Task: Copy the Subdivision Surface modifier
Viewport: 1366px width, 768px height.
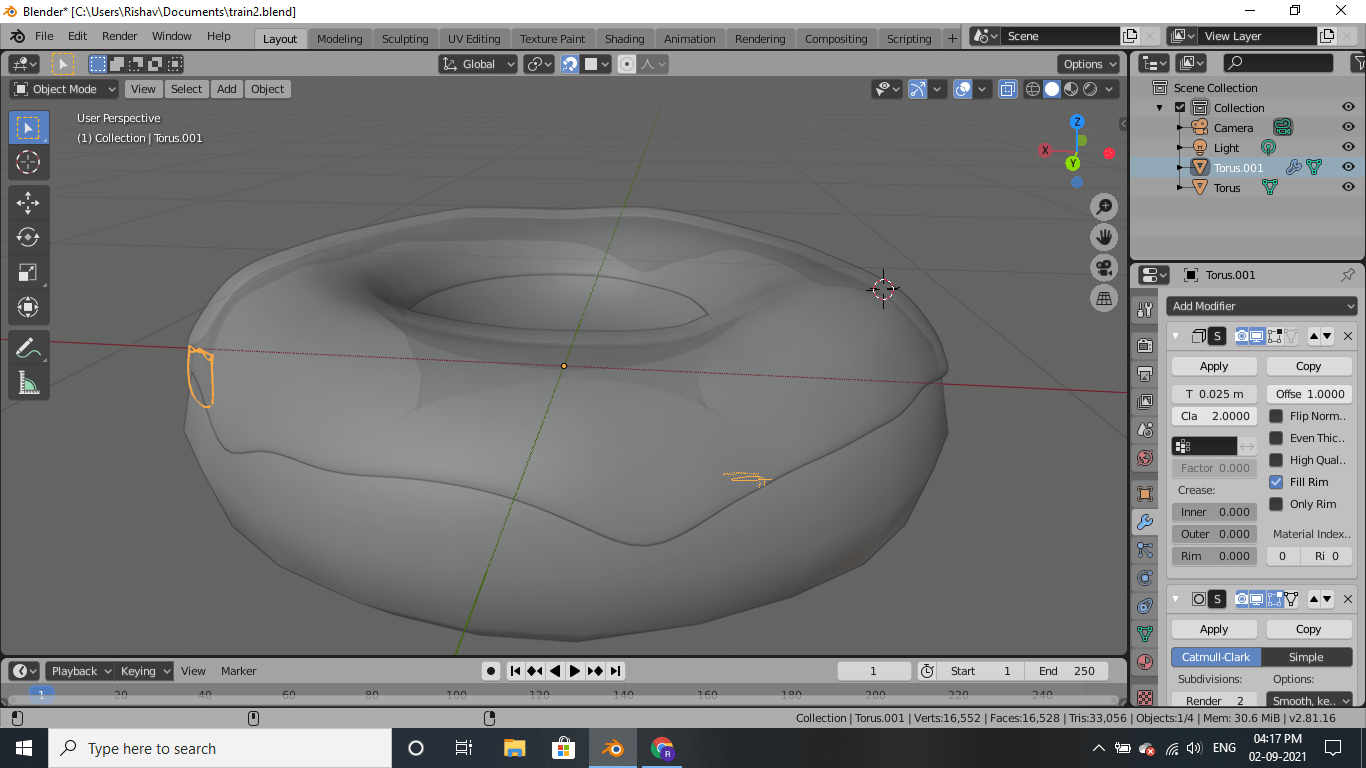Action: 1309,628
